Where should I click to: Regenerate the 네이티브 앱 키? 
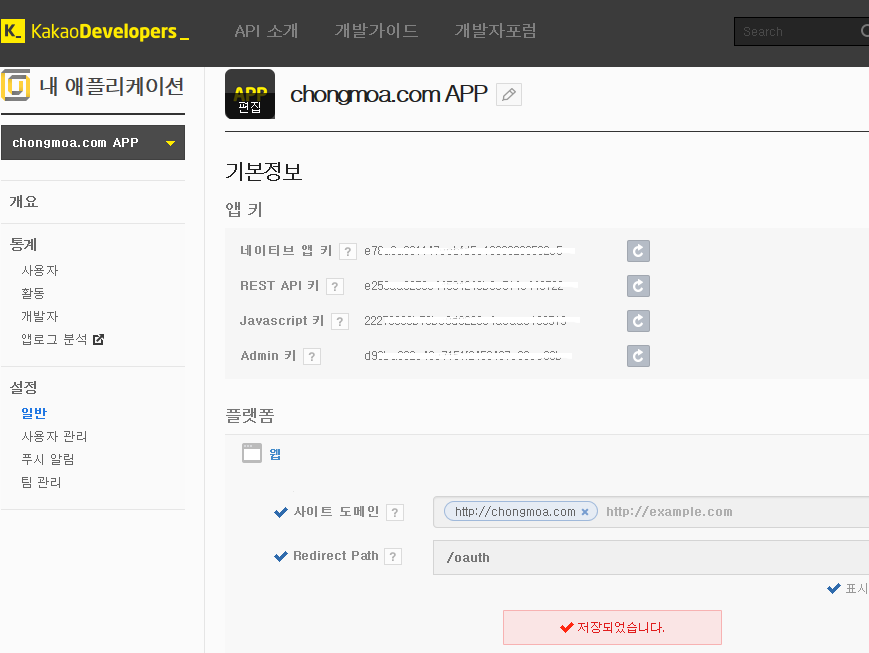[x=638, y=251]
